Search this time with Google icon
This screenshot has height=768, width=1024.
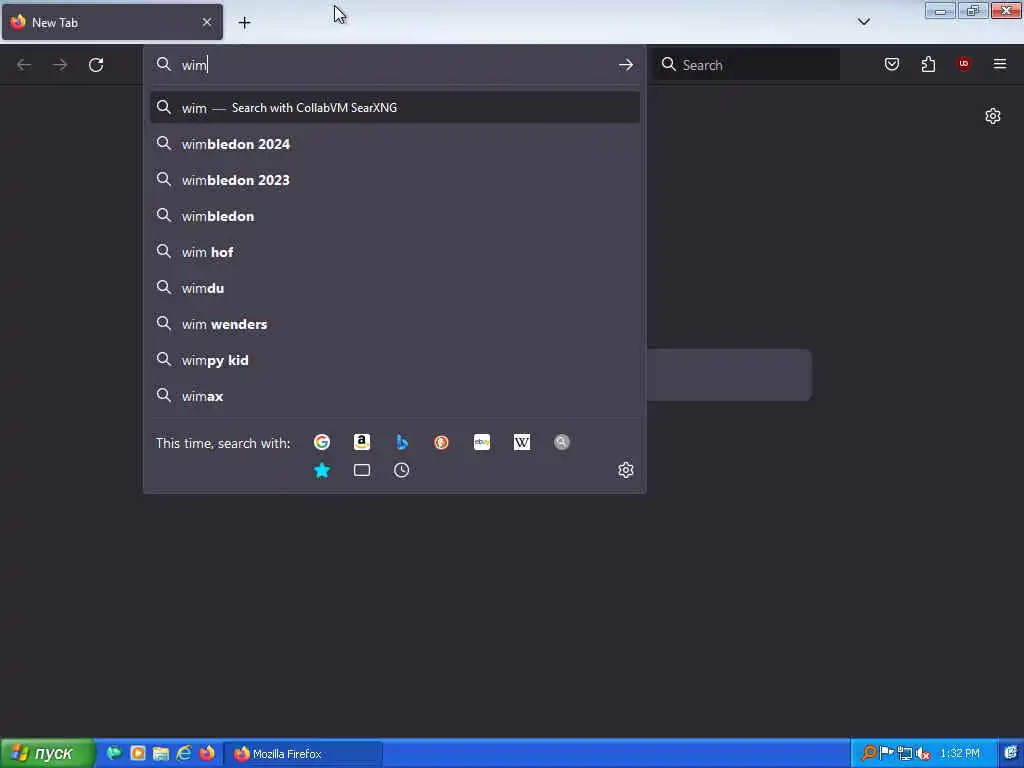(321, 442)
